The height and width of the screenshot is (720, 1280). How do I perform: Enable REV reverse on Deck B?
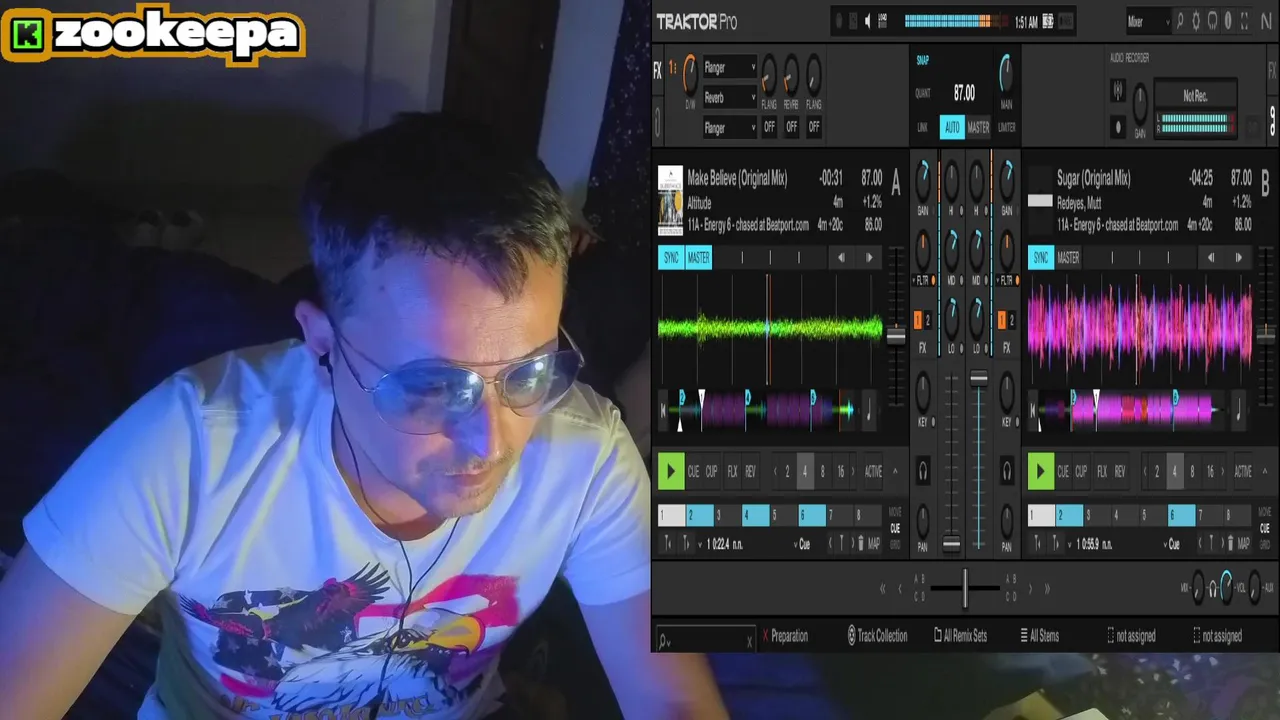pyautogui.click(x=1120, y=471)
